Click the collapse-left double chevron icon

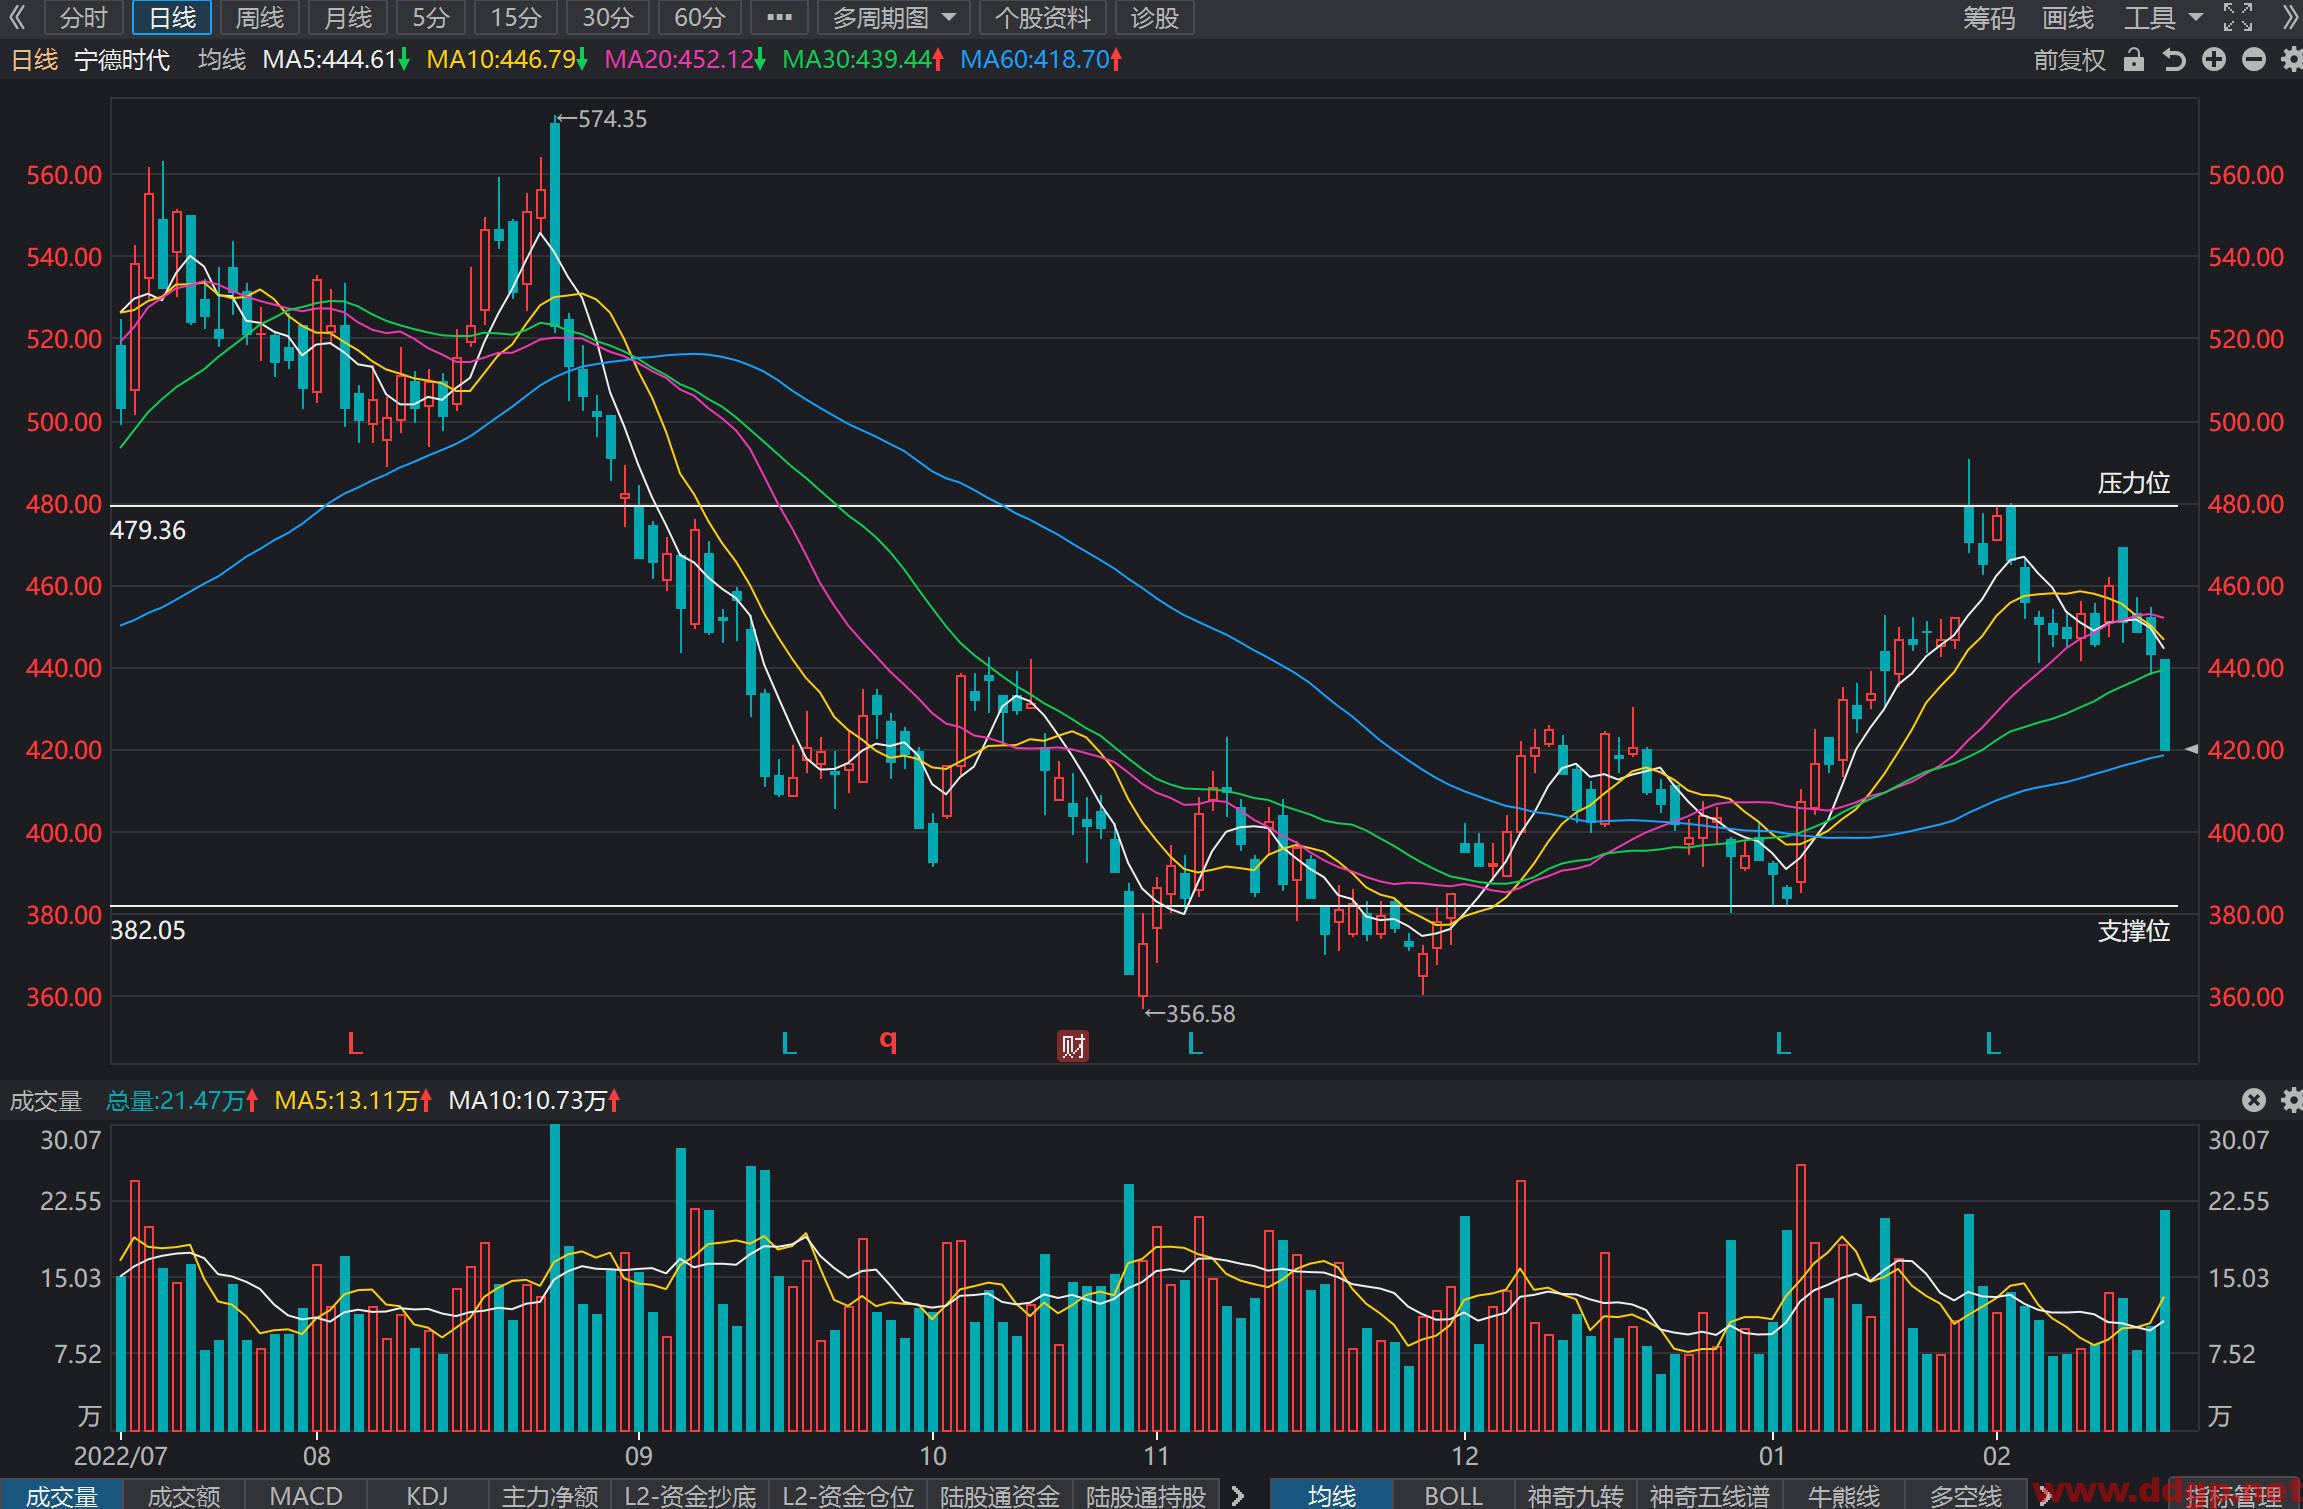tap(17, 17)
